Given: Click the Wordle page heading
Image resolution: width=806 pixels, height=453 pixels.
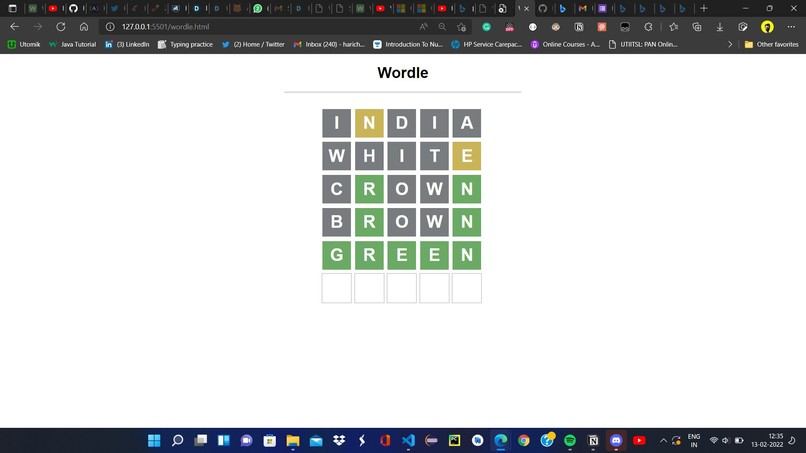Looking at the screenshot, I should pos(402,73).
